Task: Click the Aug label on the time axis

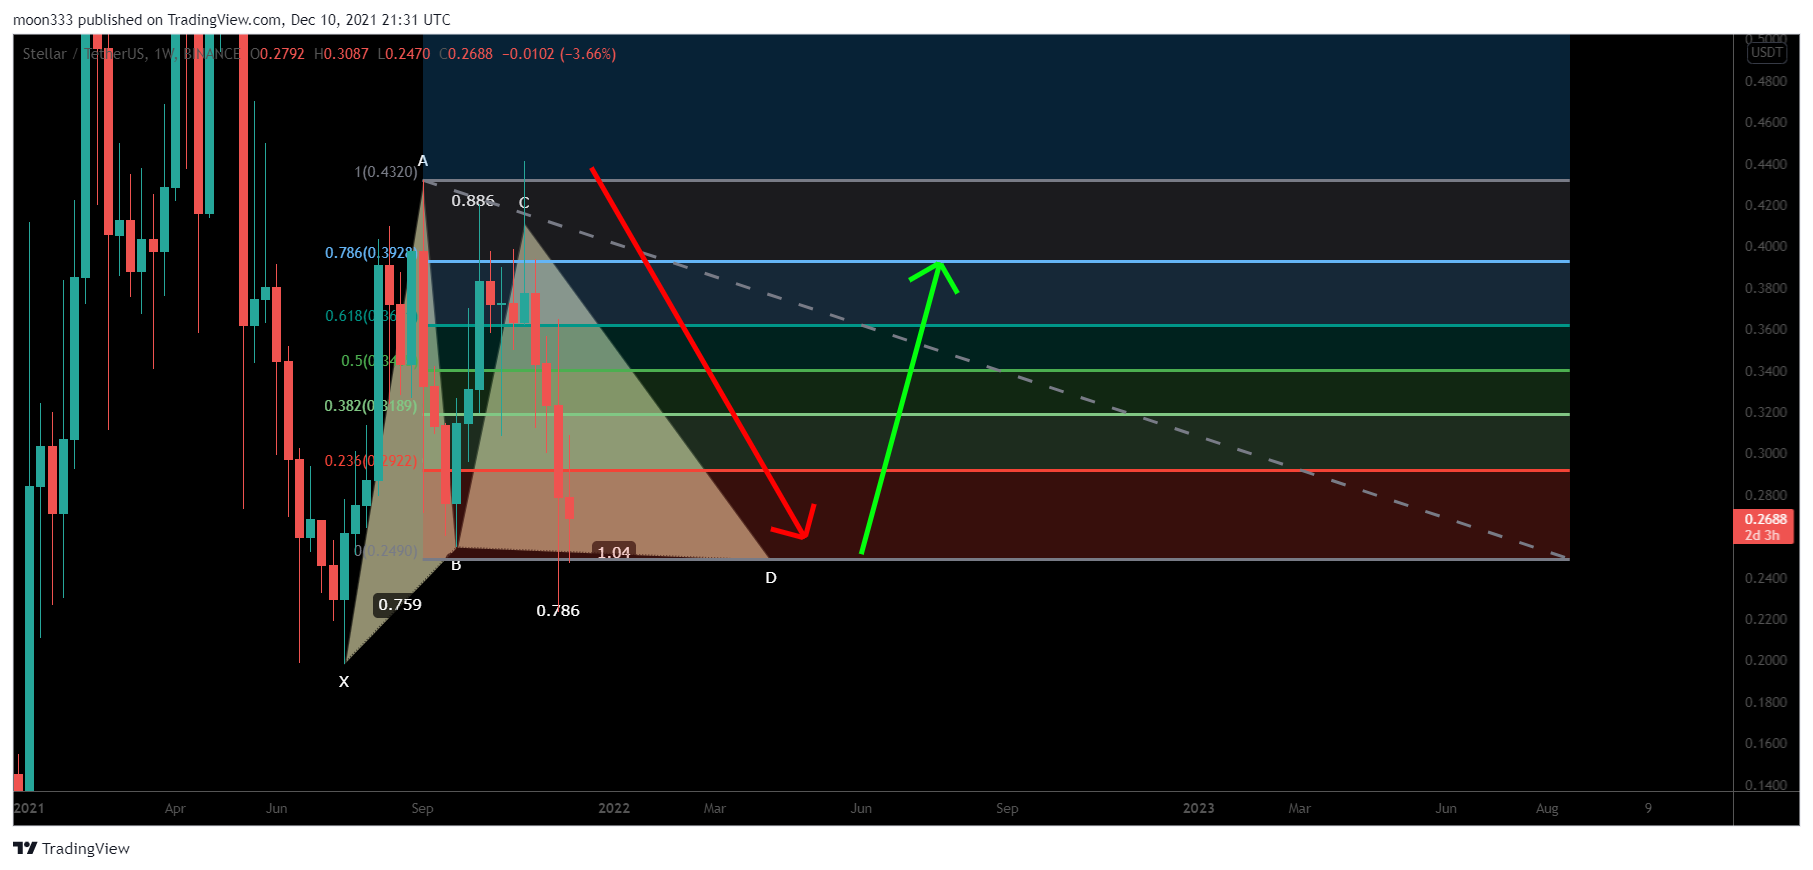Action: pos(1547,809)
